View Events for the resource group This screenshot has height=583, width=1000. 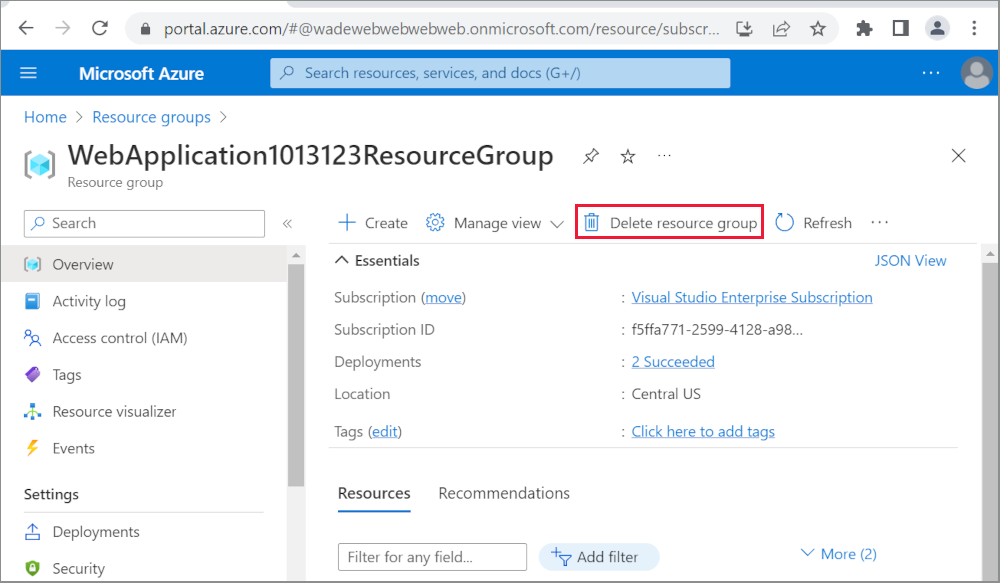click(68, 448)
